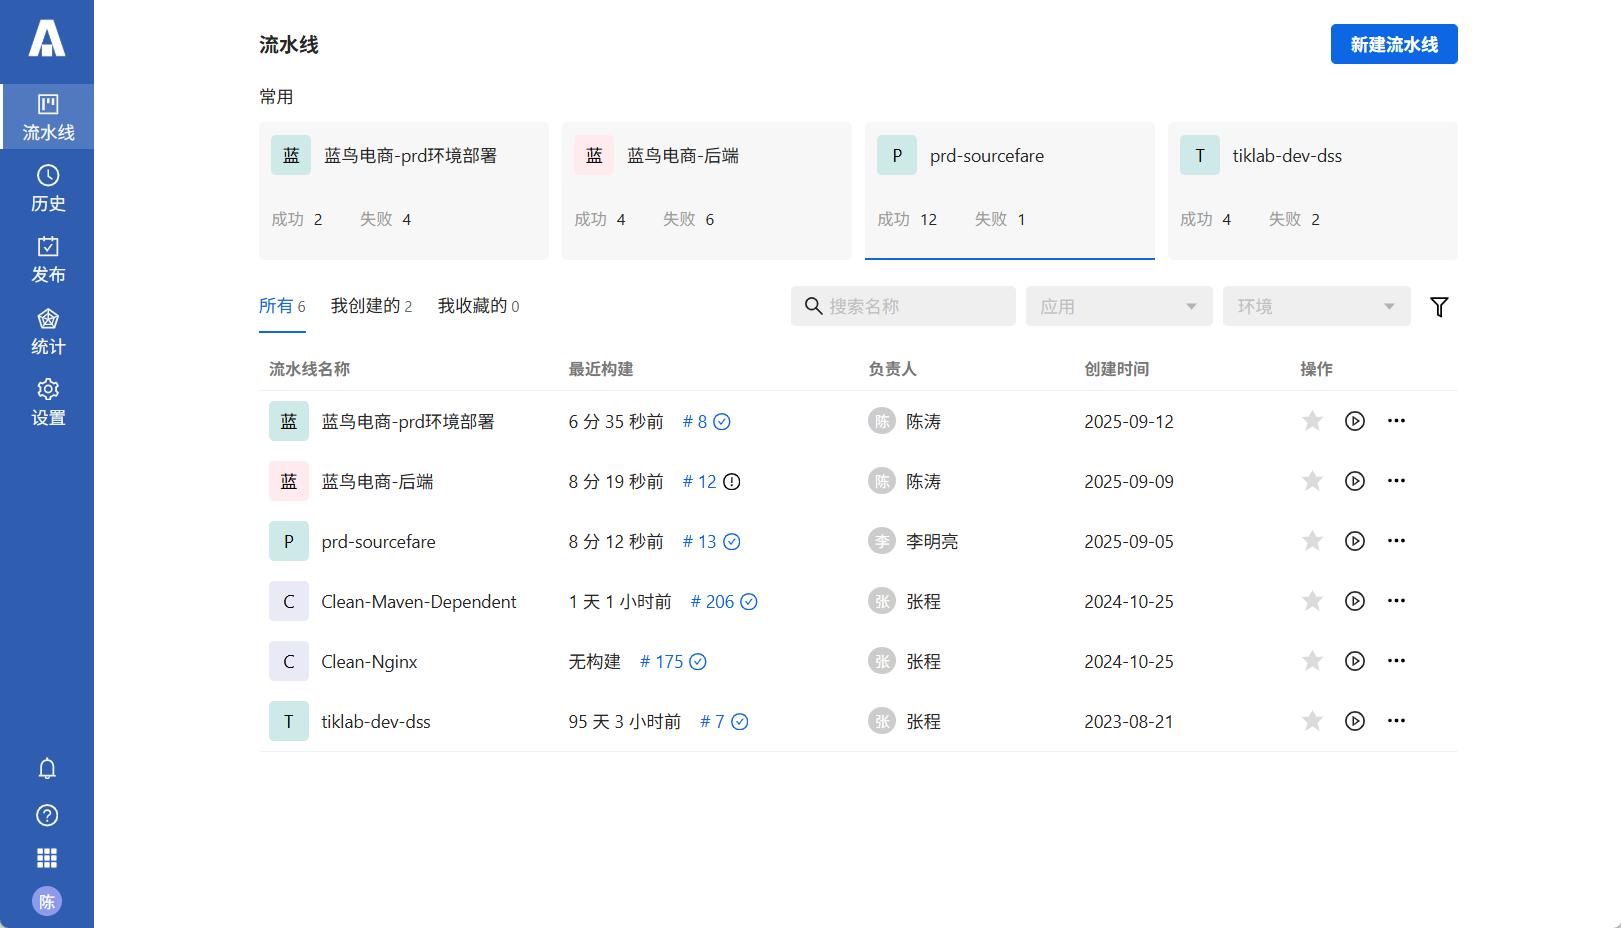The width and height of the screenshot is (1621, 928).
Task: Select the 发布 icon in the sidebar
Action: point(47,260)
